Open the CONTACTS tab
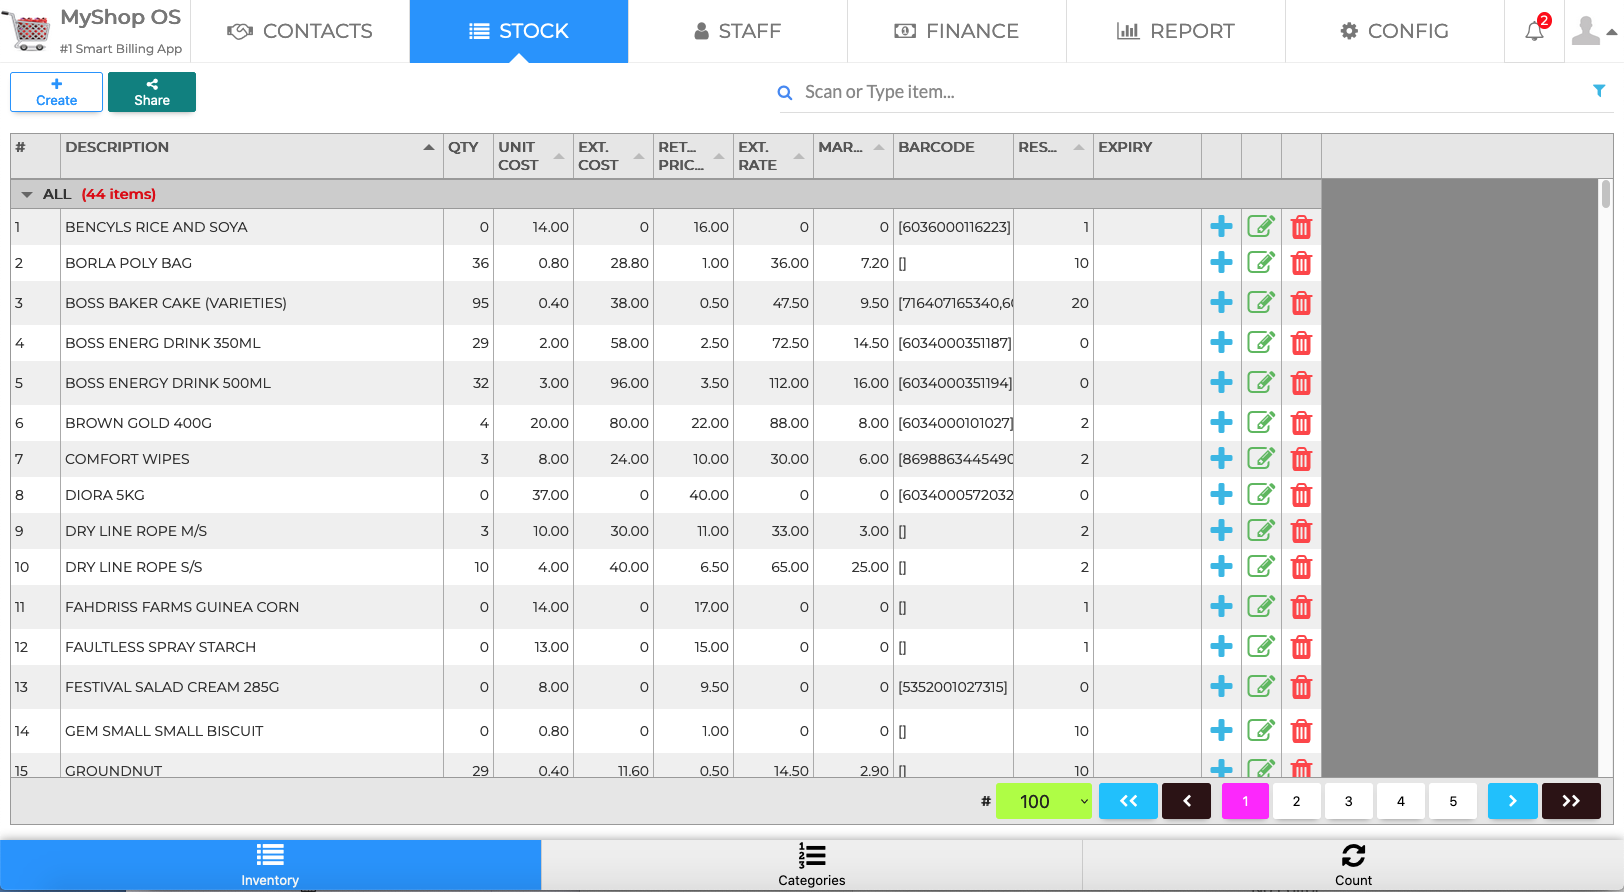Image resolution: width=1624 pixels, height=892 pixels. click(x=300, y=31)
